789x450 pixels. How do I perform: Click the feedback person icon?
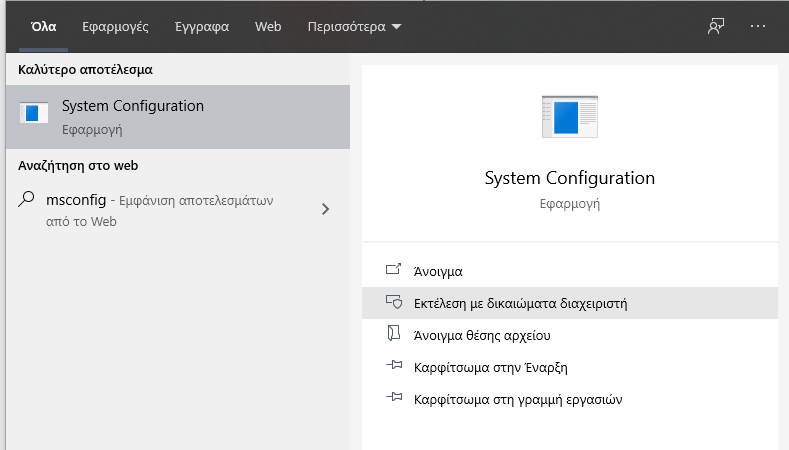pos(716,26)
